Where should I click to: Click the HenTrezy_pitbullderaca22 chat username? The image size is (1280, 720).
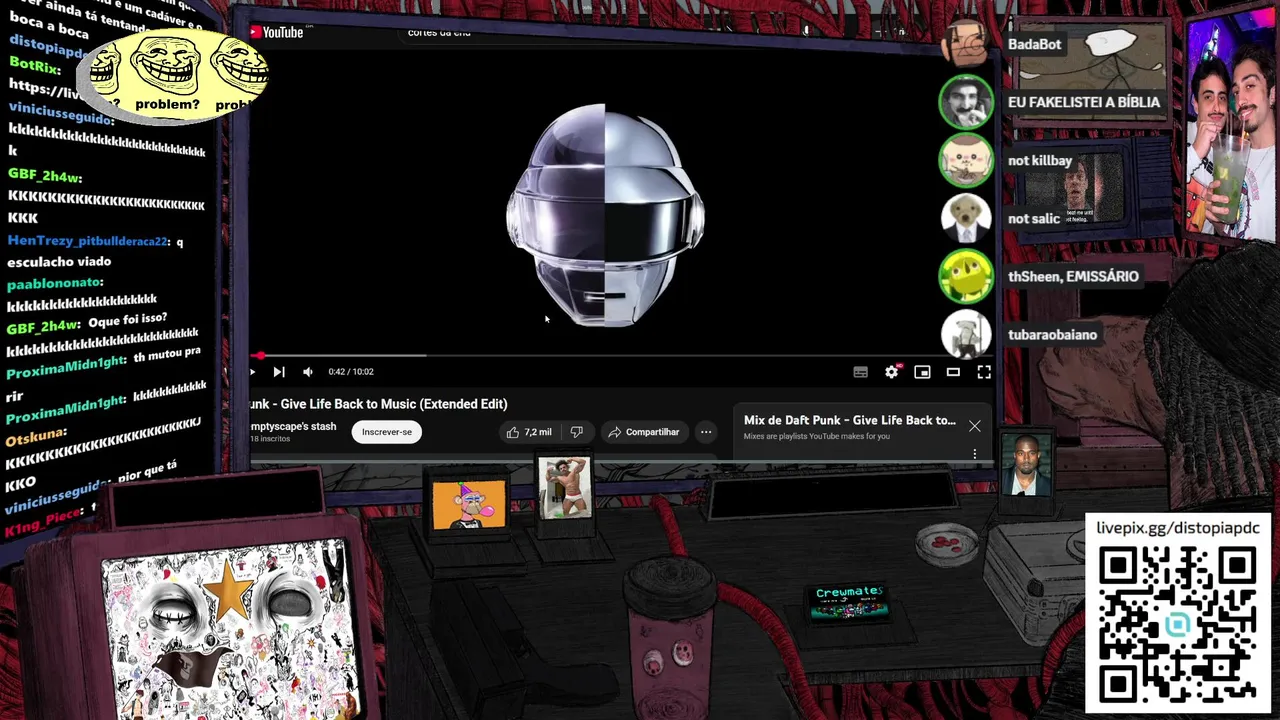pos(89,241)
